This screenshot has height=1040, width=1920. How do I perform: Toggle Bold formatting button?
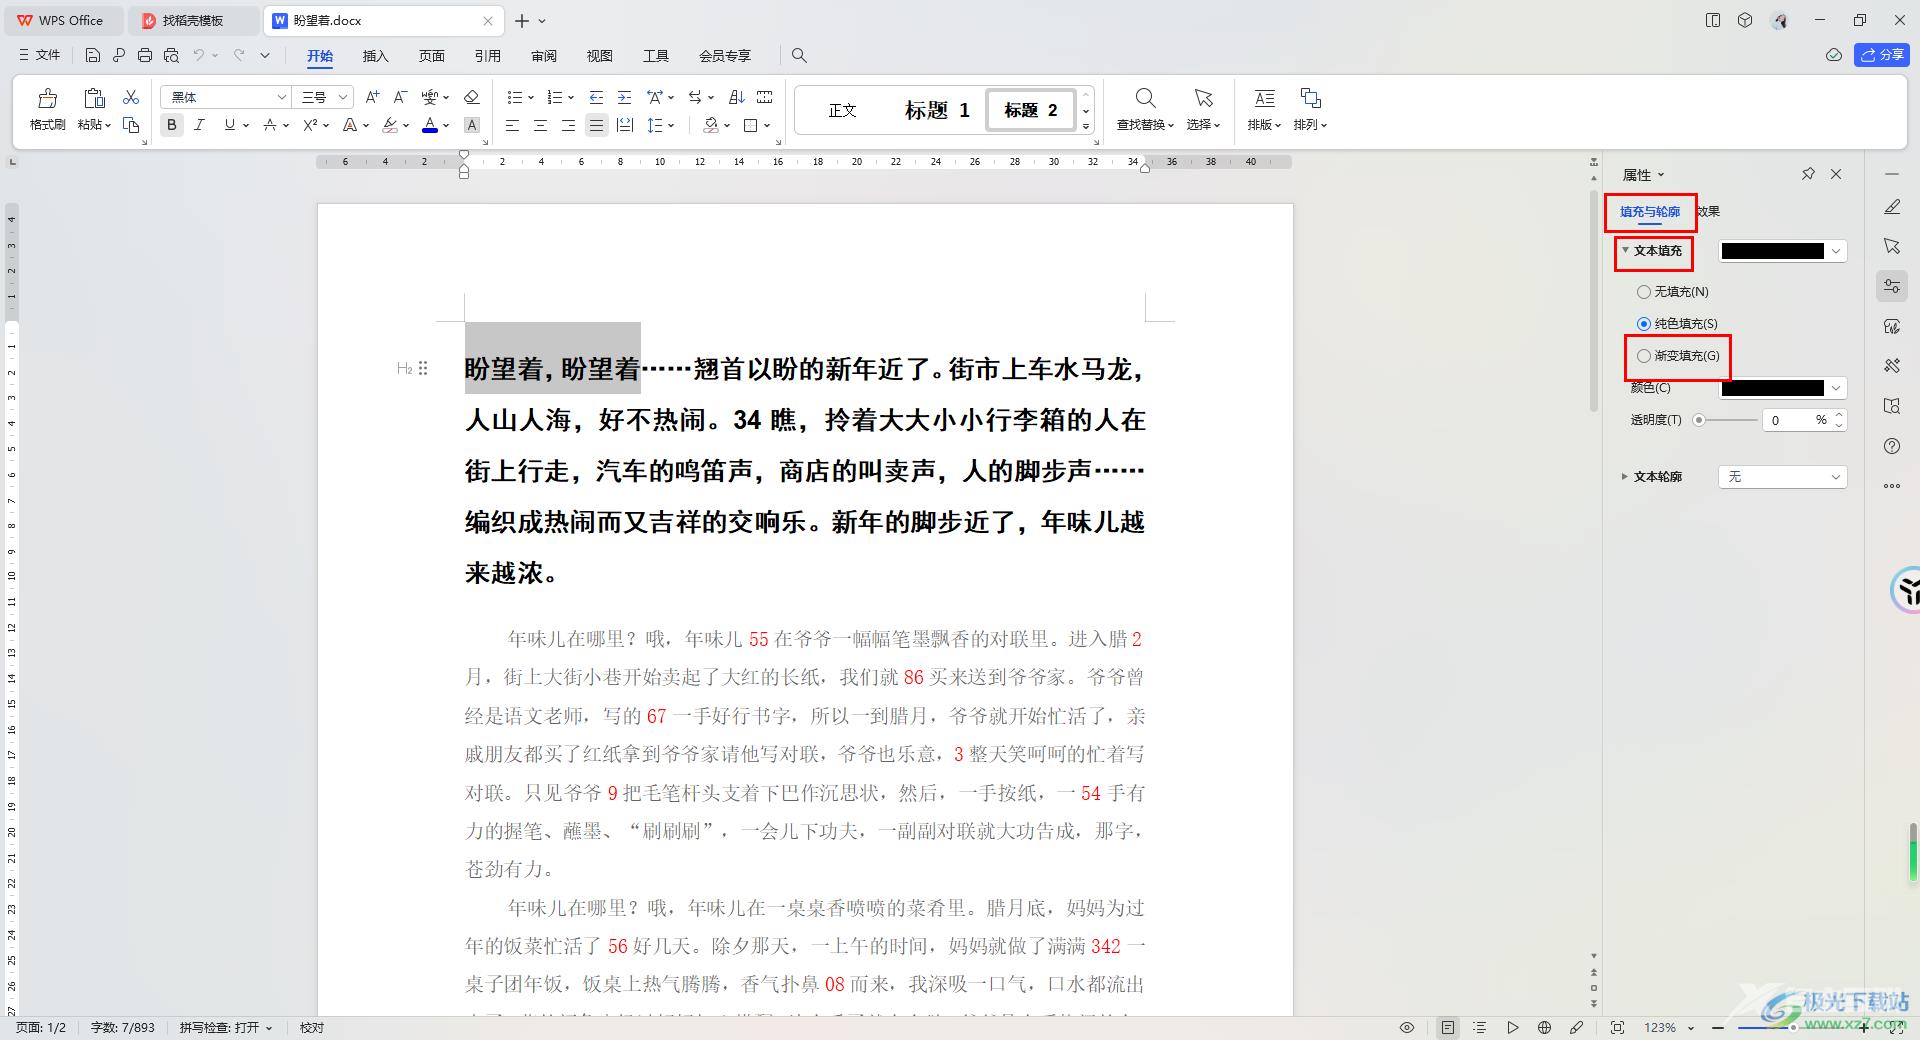coord(172,125)
